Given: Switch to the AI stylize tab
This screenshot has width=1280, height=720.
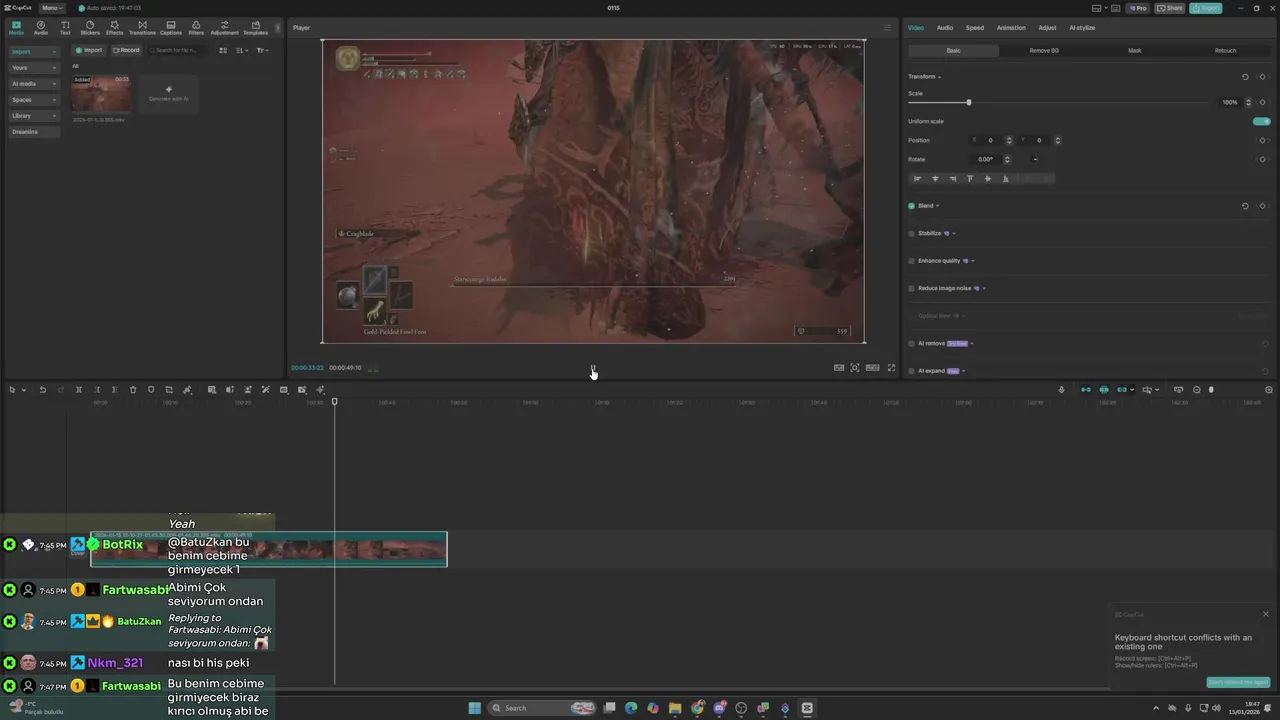Looking at the screenshot, I should [x=1082, y=28].
